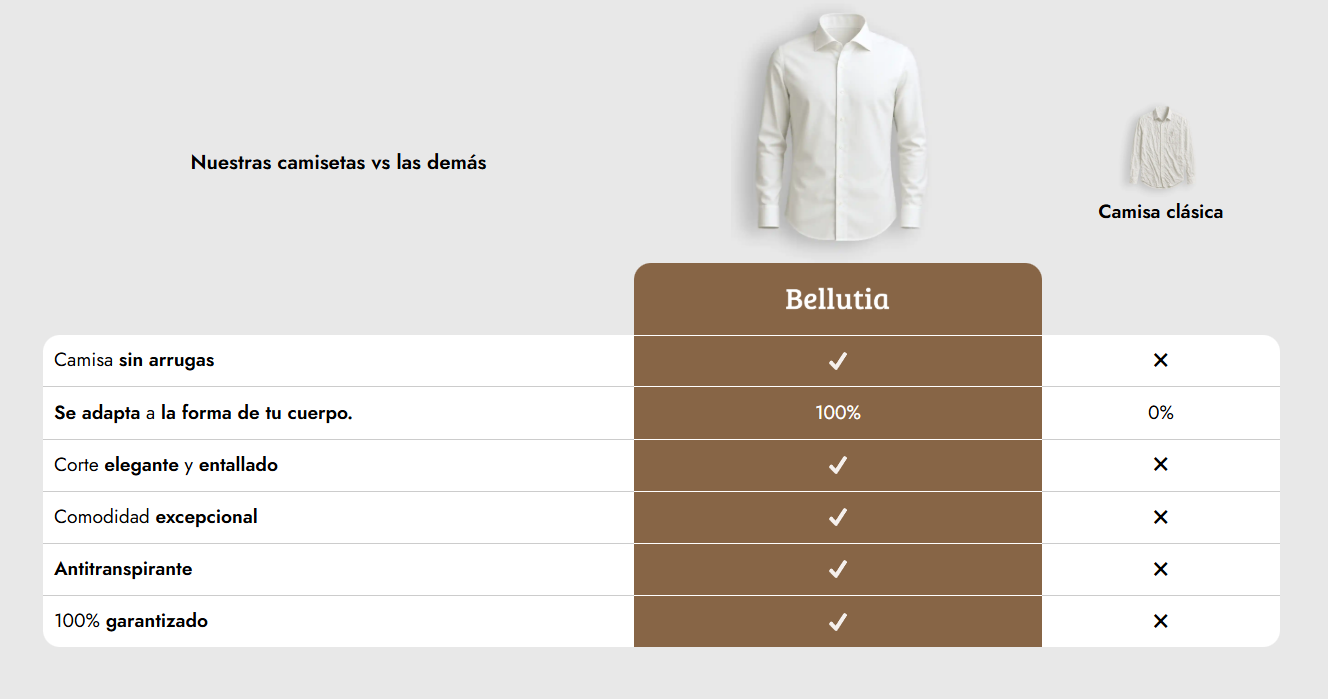Click the 100% value in Bellutia column
1328x699 pixels.
coord(838,412)
